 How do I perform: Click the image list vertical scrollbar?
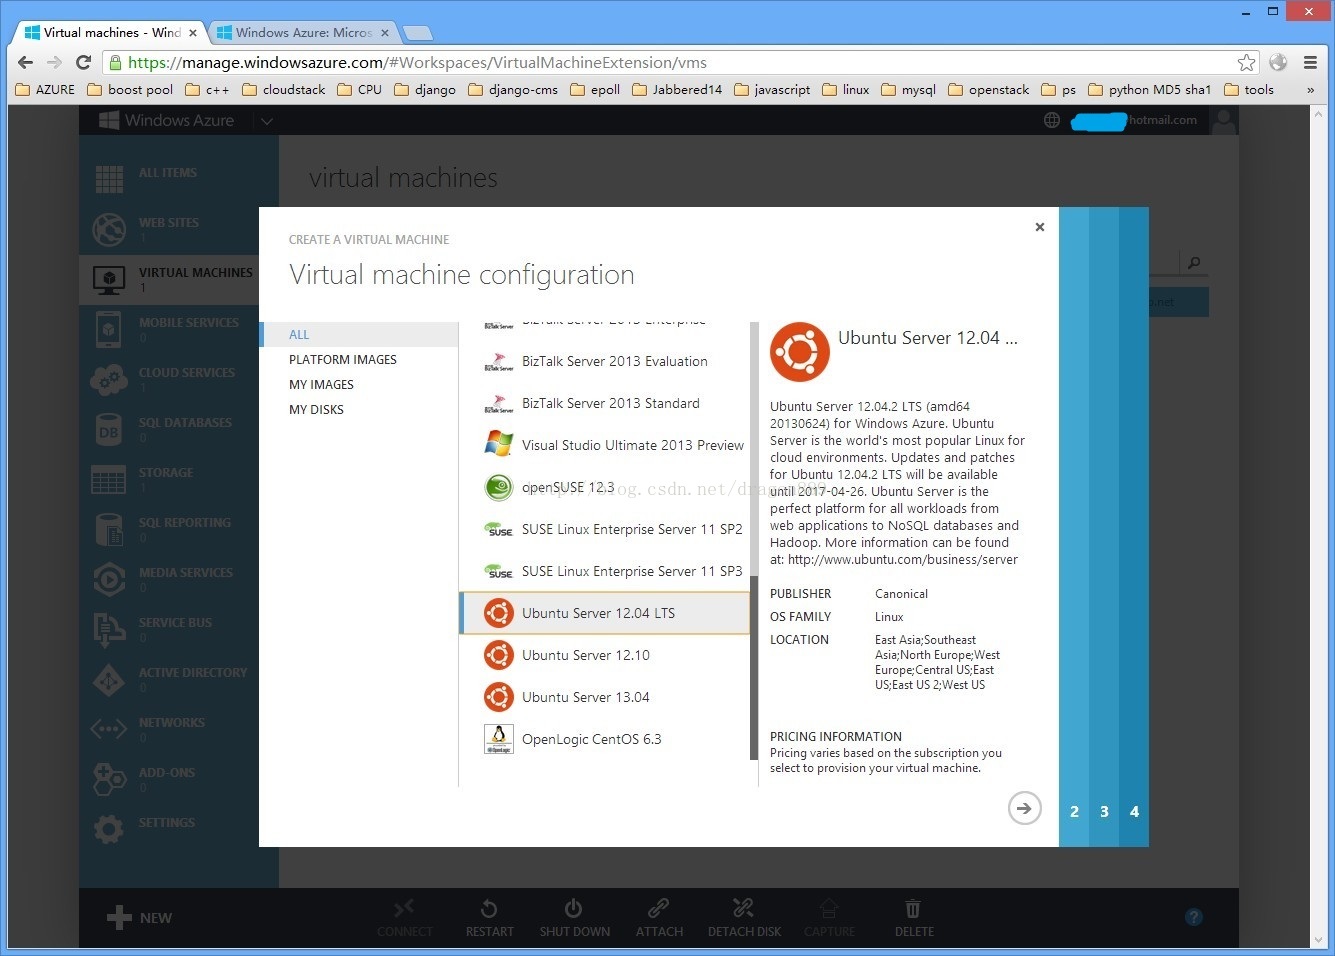753,666
